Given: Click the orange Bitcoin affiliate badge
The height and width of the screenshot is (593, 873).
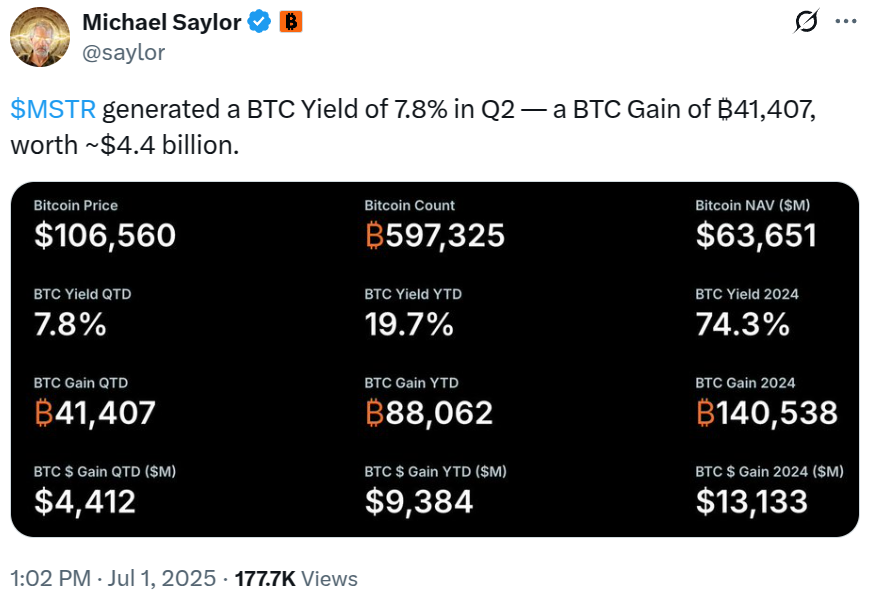Looking at the screenshot, I should pos(290,22).
